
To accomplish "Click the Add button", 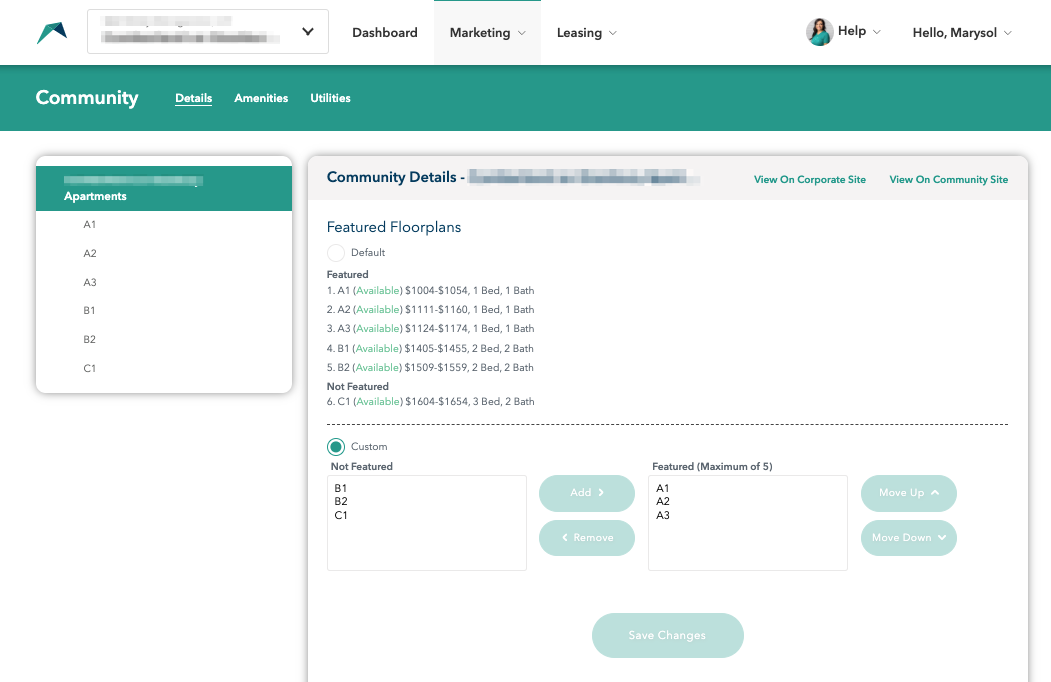I will coord(586,493).
